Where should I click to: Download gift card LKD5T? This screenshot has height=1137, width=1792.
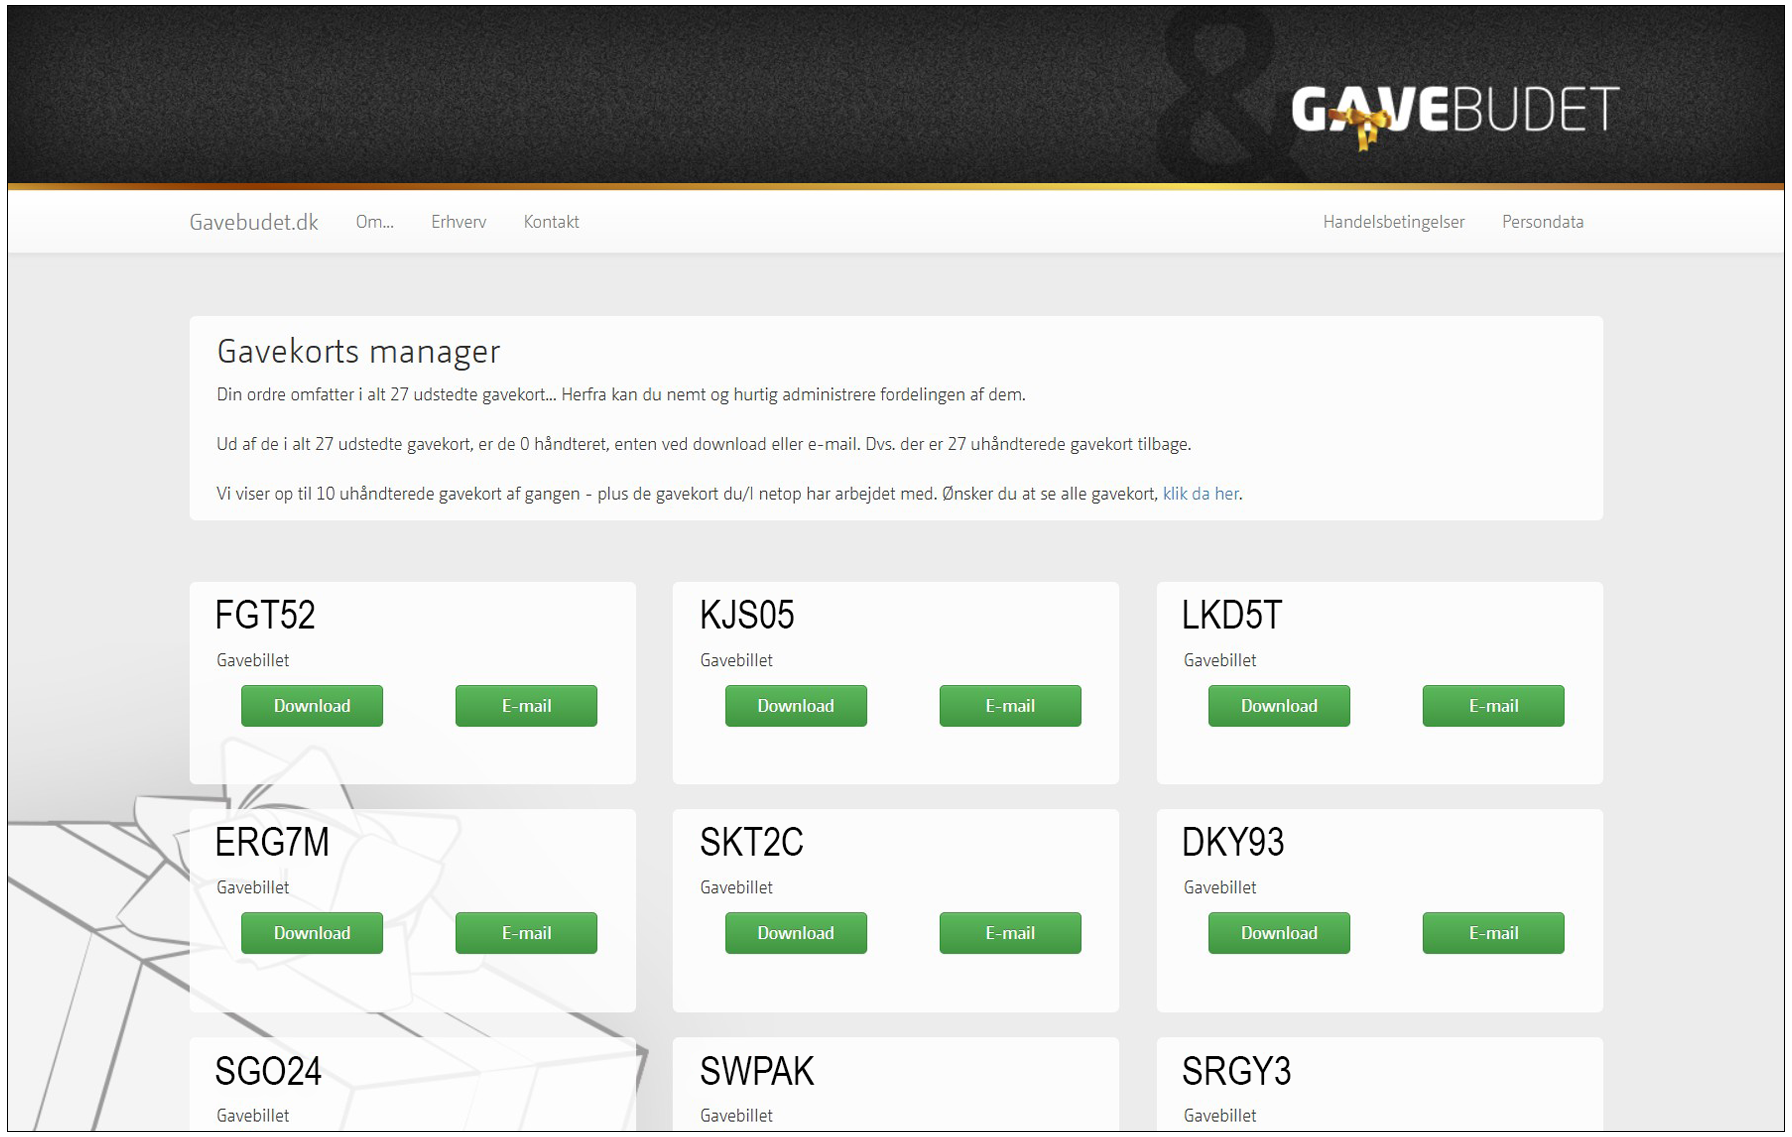[x=1278, y=706]
